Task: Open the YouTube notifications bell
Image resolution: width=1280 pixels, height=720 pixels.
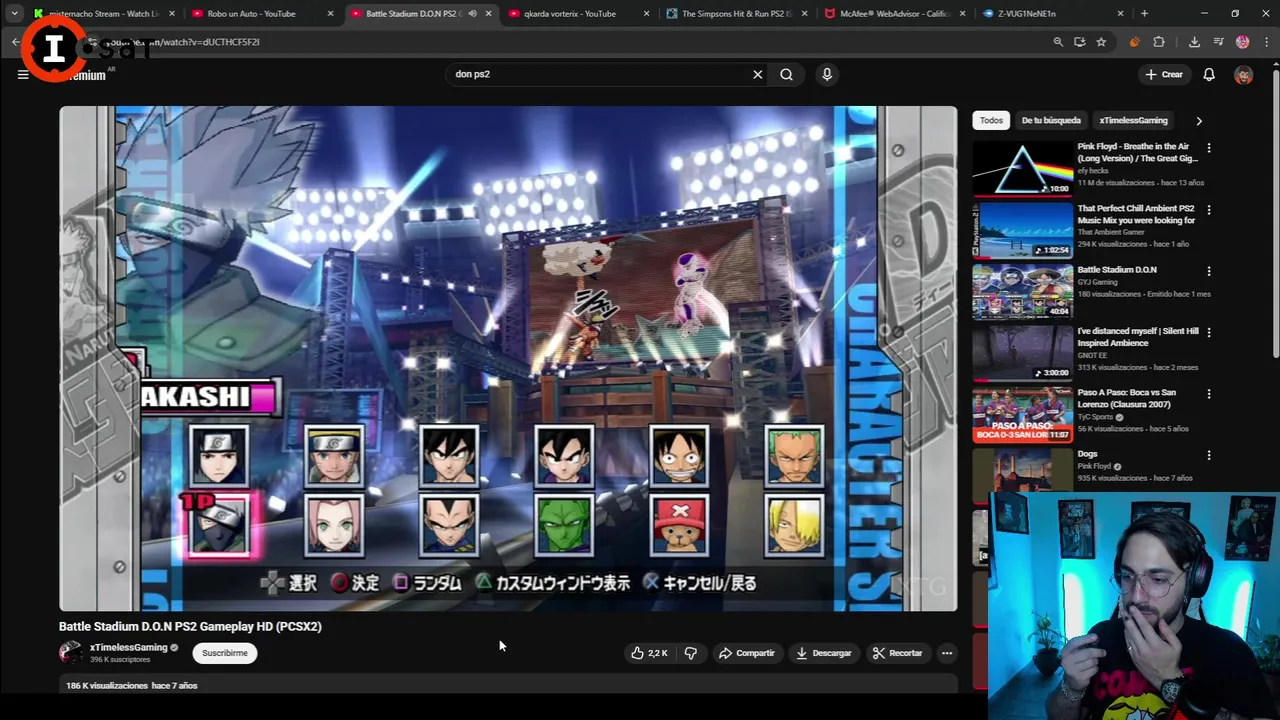Action: click(1209, 74)
